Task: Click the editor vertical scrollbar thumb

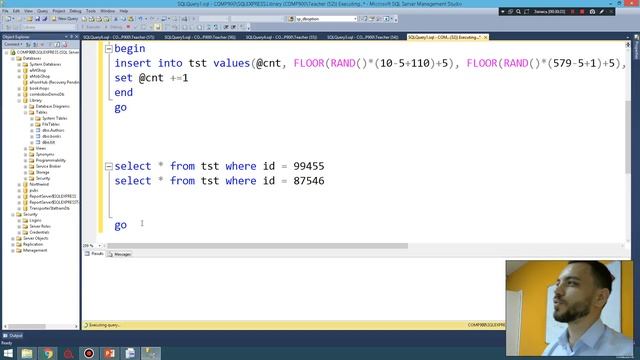Action: coord(627,137)
